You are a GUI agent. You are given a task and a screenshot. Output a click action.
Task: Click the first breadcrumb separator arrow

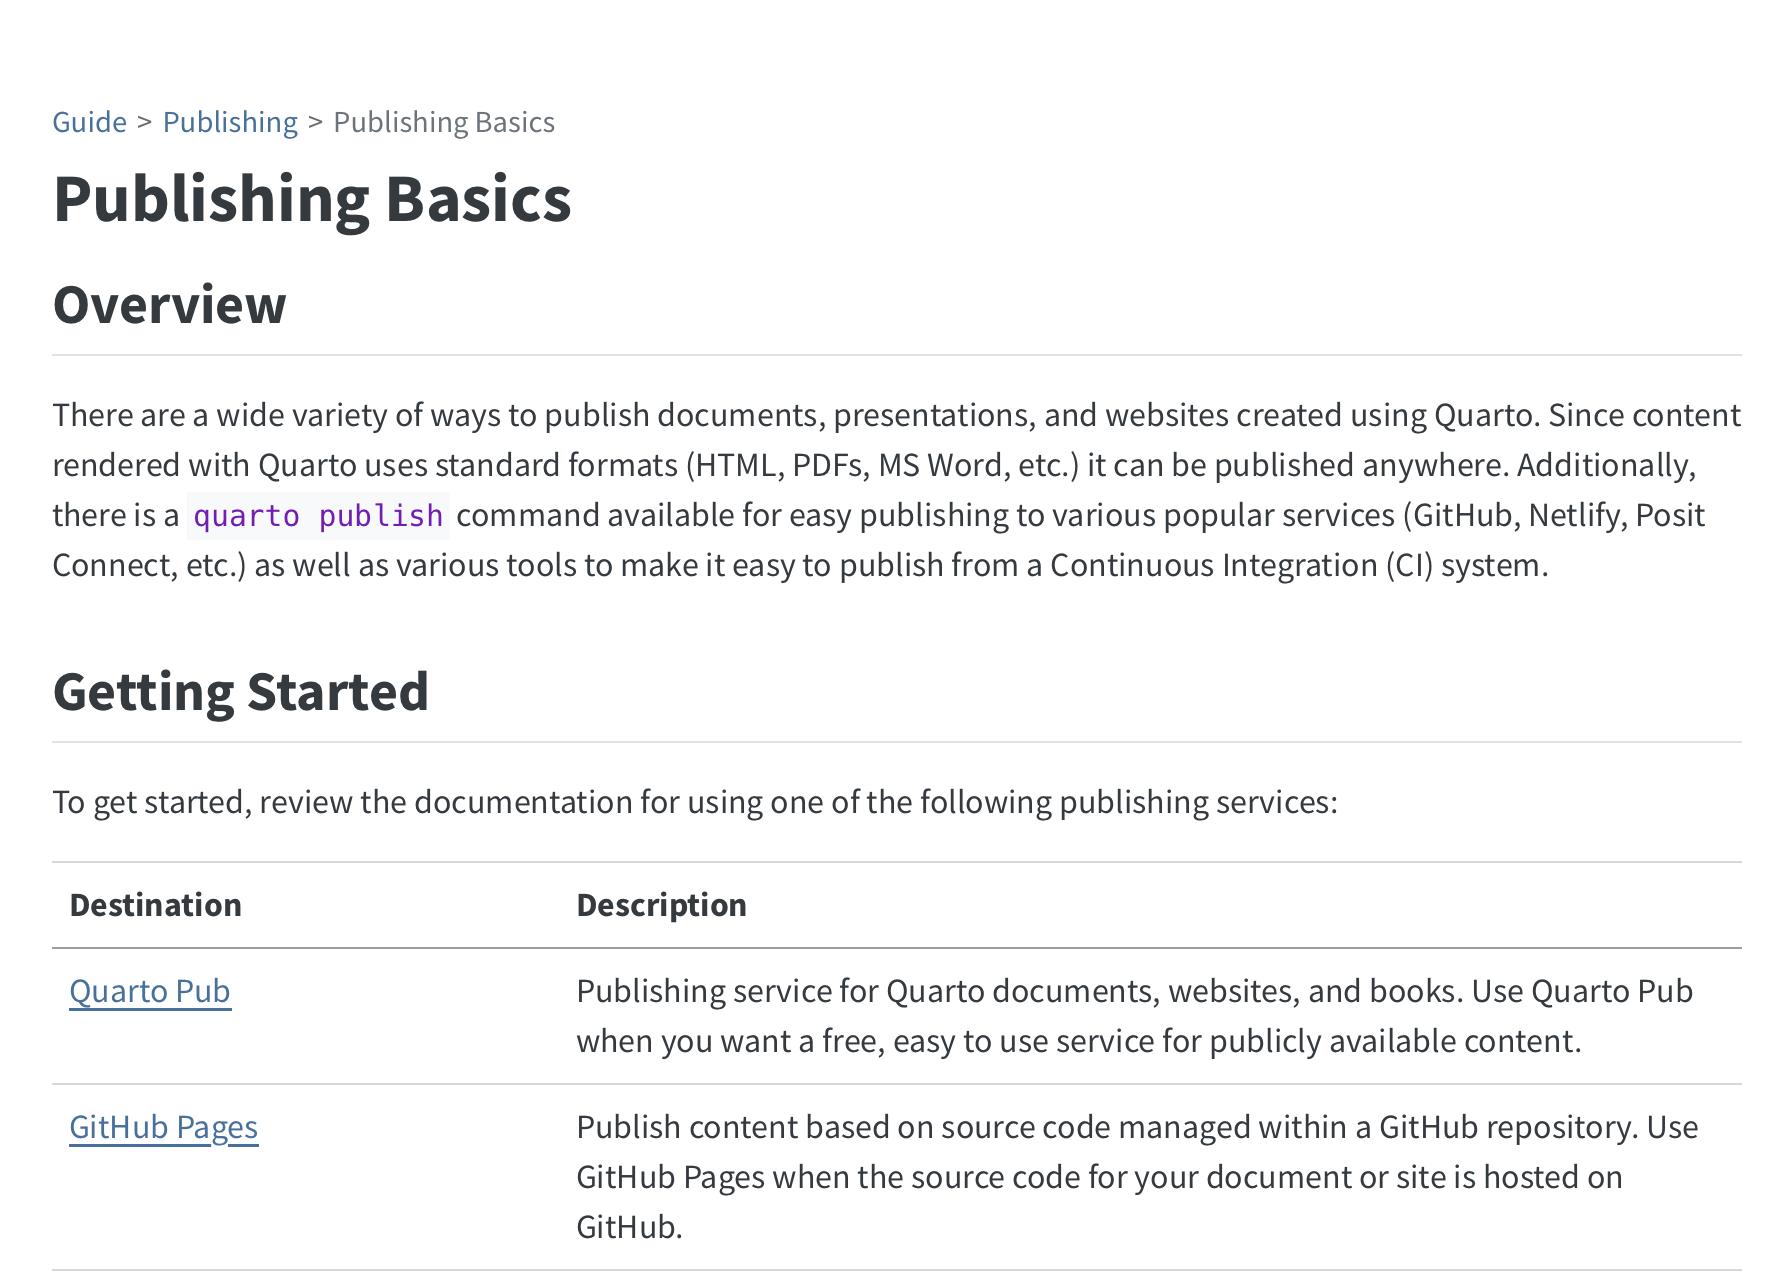click(x=145, y=122)
